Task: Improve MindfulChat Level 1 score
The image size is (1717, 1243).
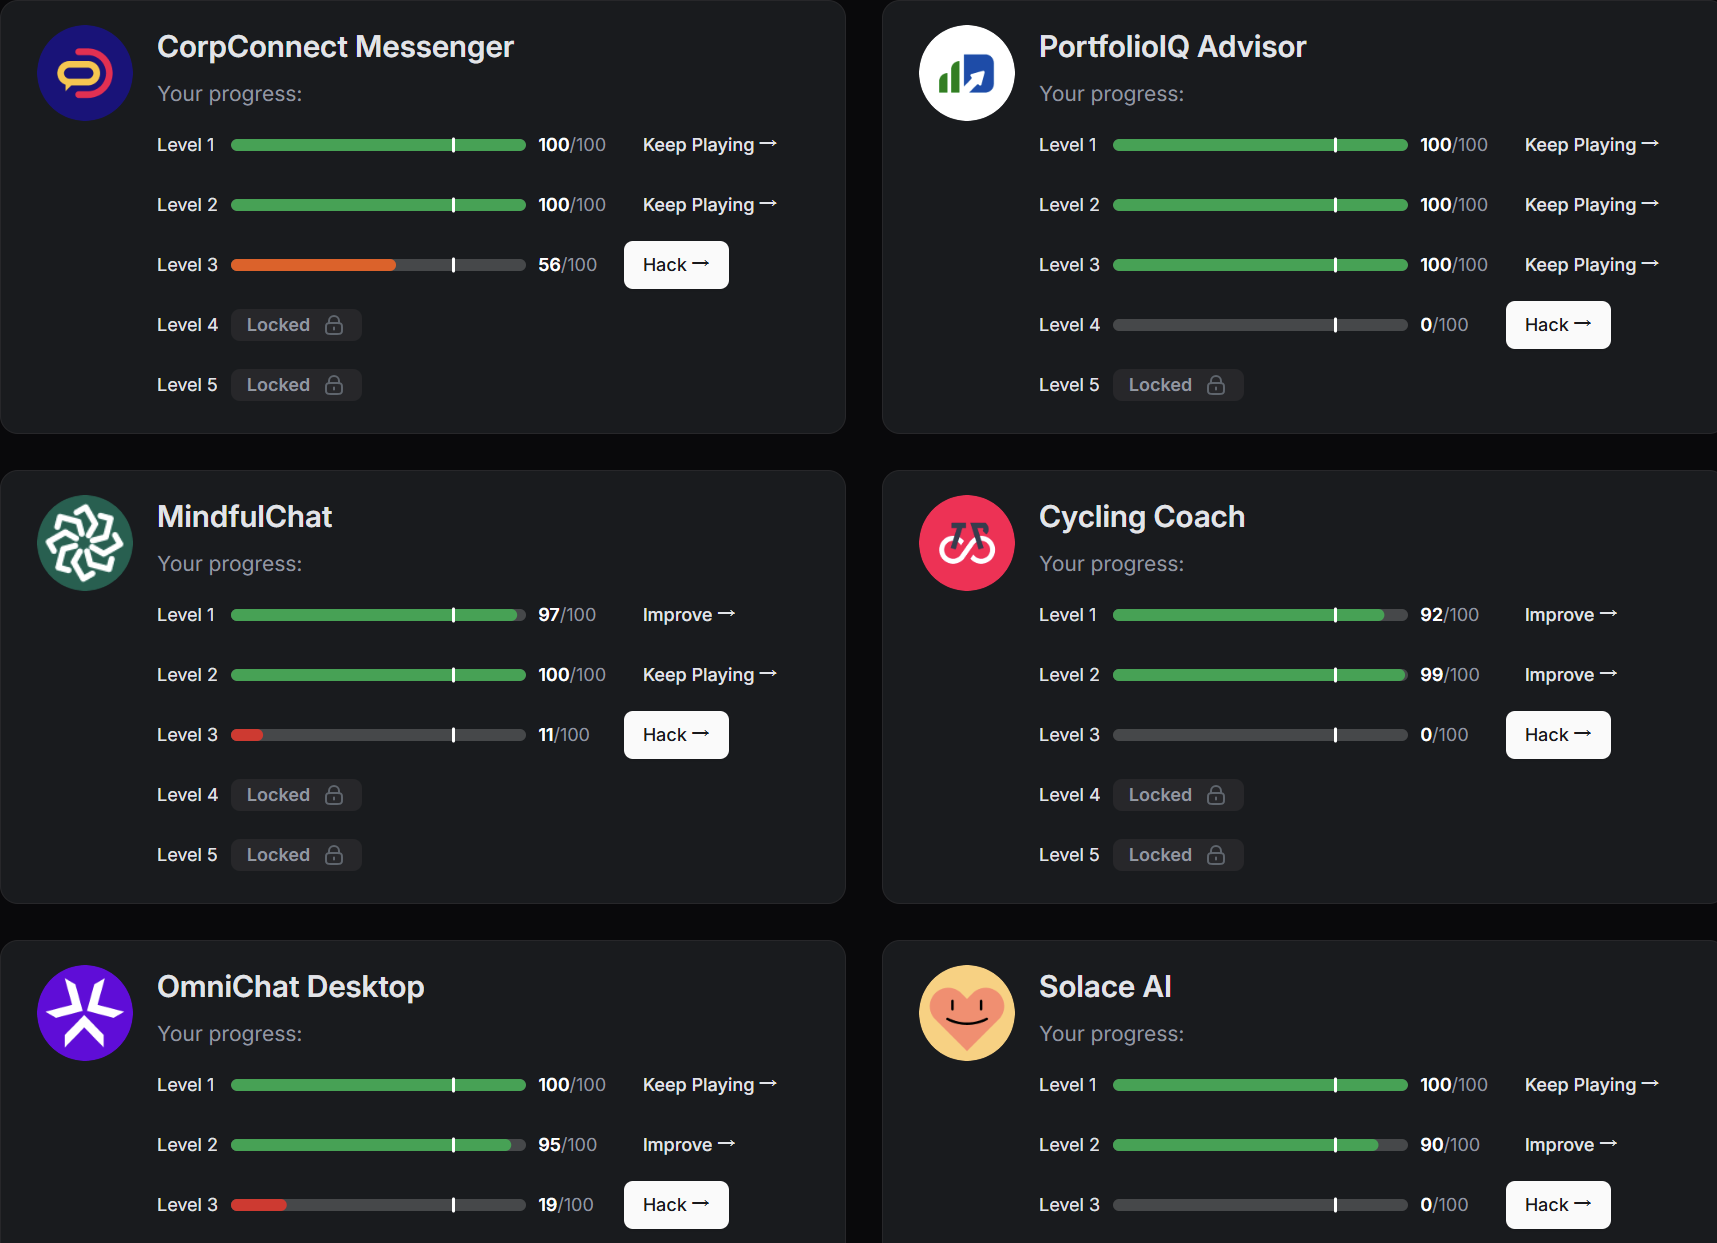Action: (x=689, y=615)
